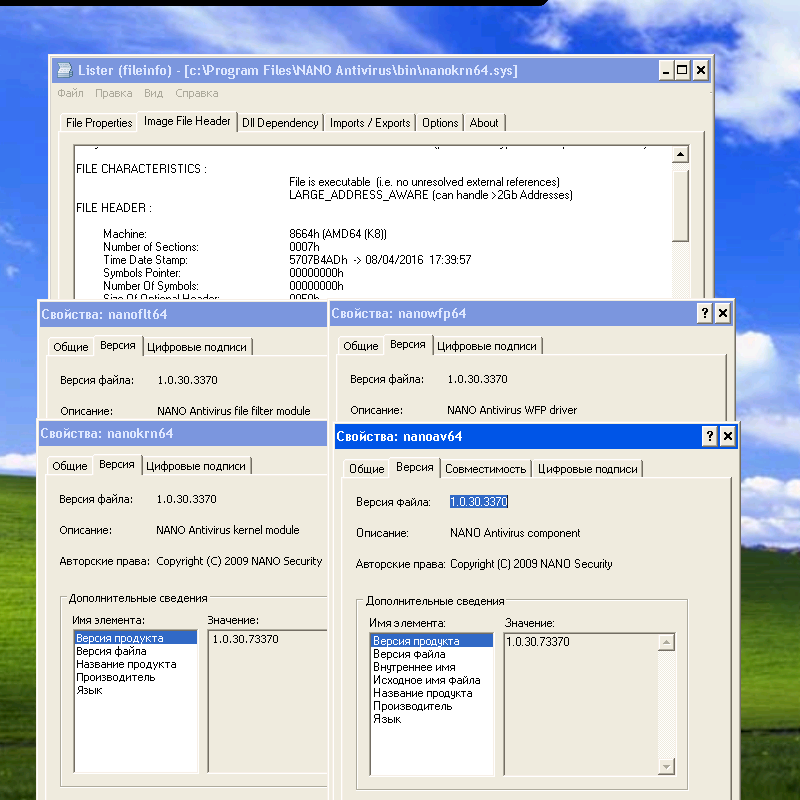This screenshot has width=800, height=800.
Task: Close the nanoav64 properties dialog
Action: click(728, 436)
